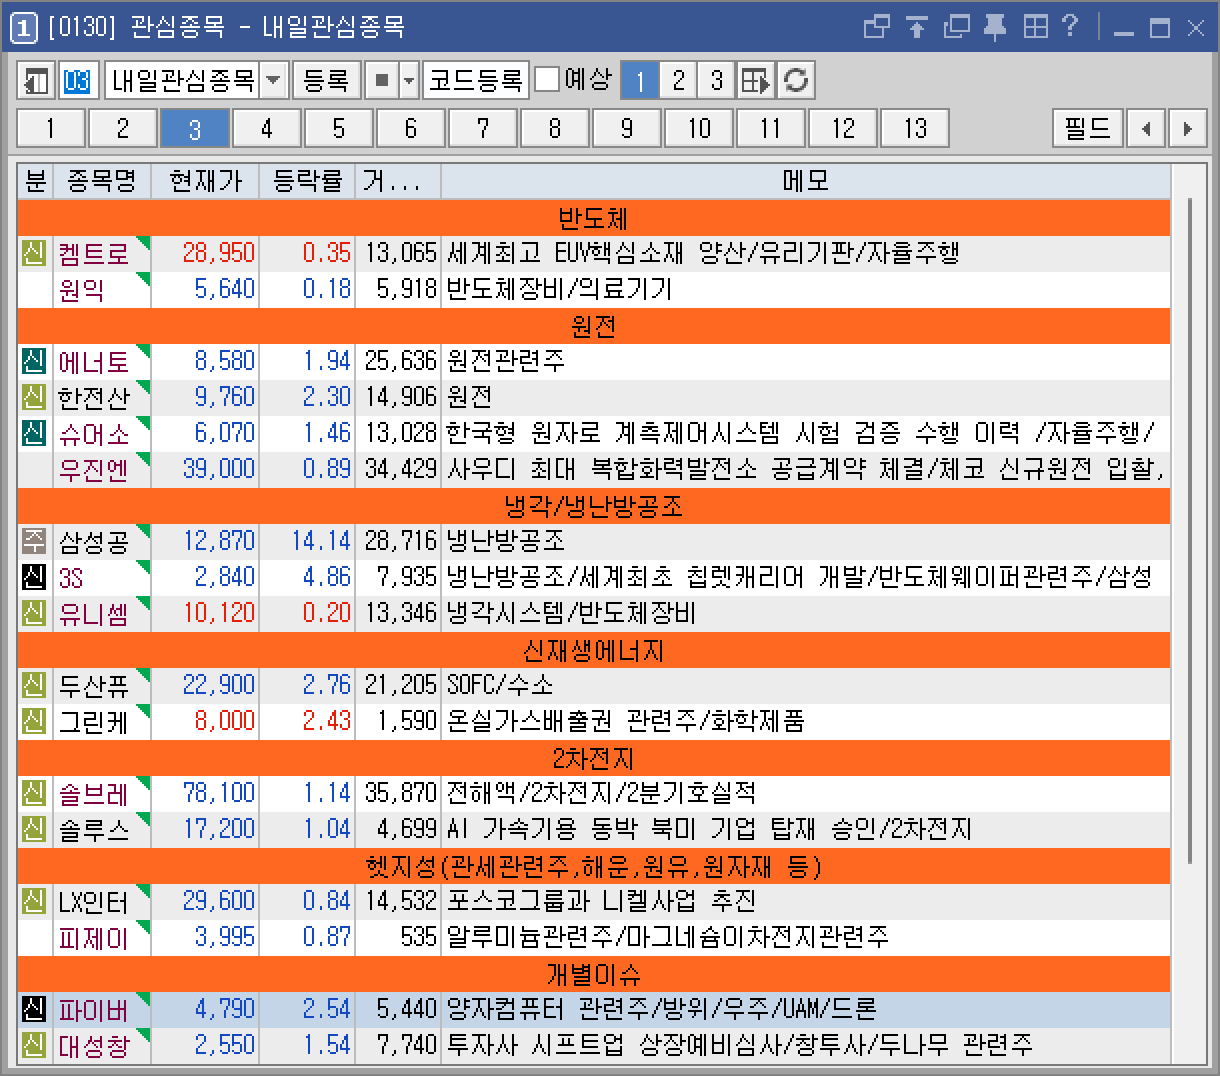Click the grid layout icon in title bar
1220x1076 pixels.
tap(1035, 27)
